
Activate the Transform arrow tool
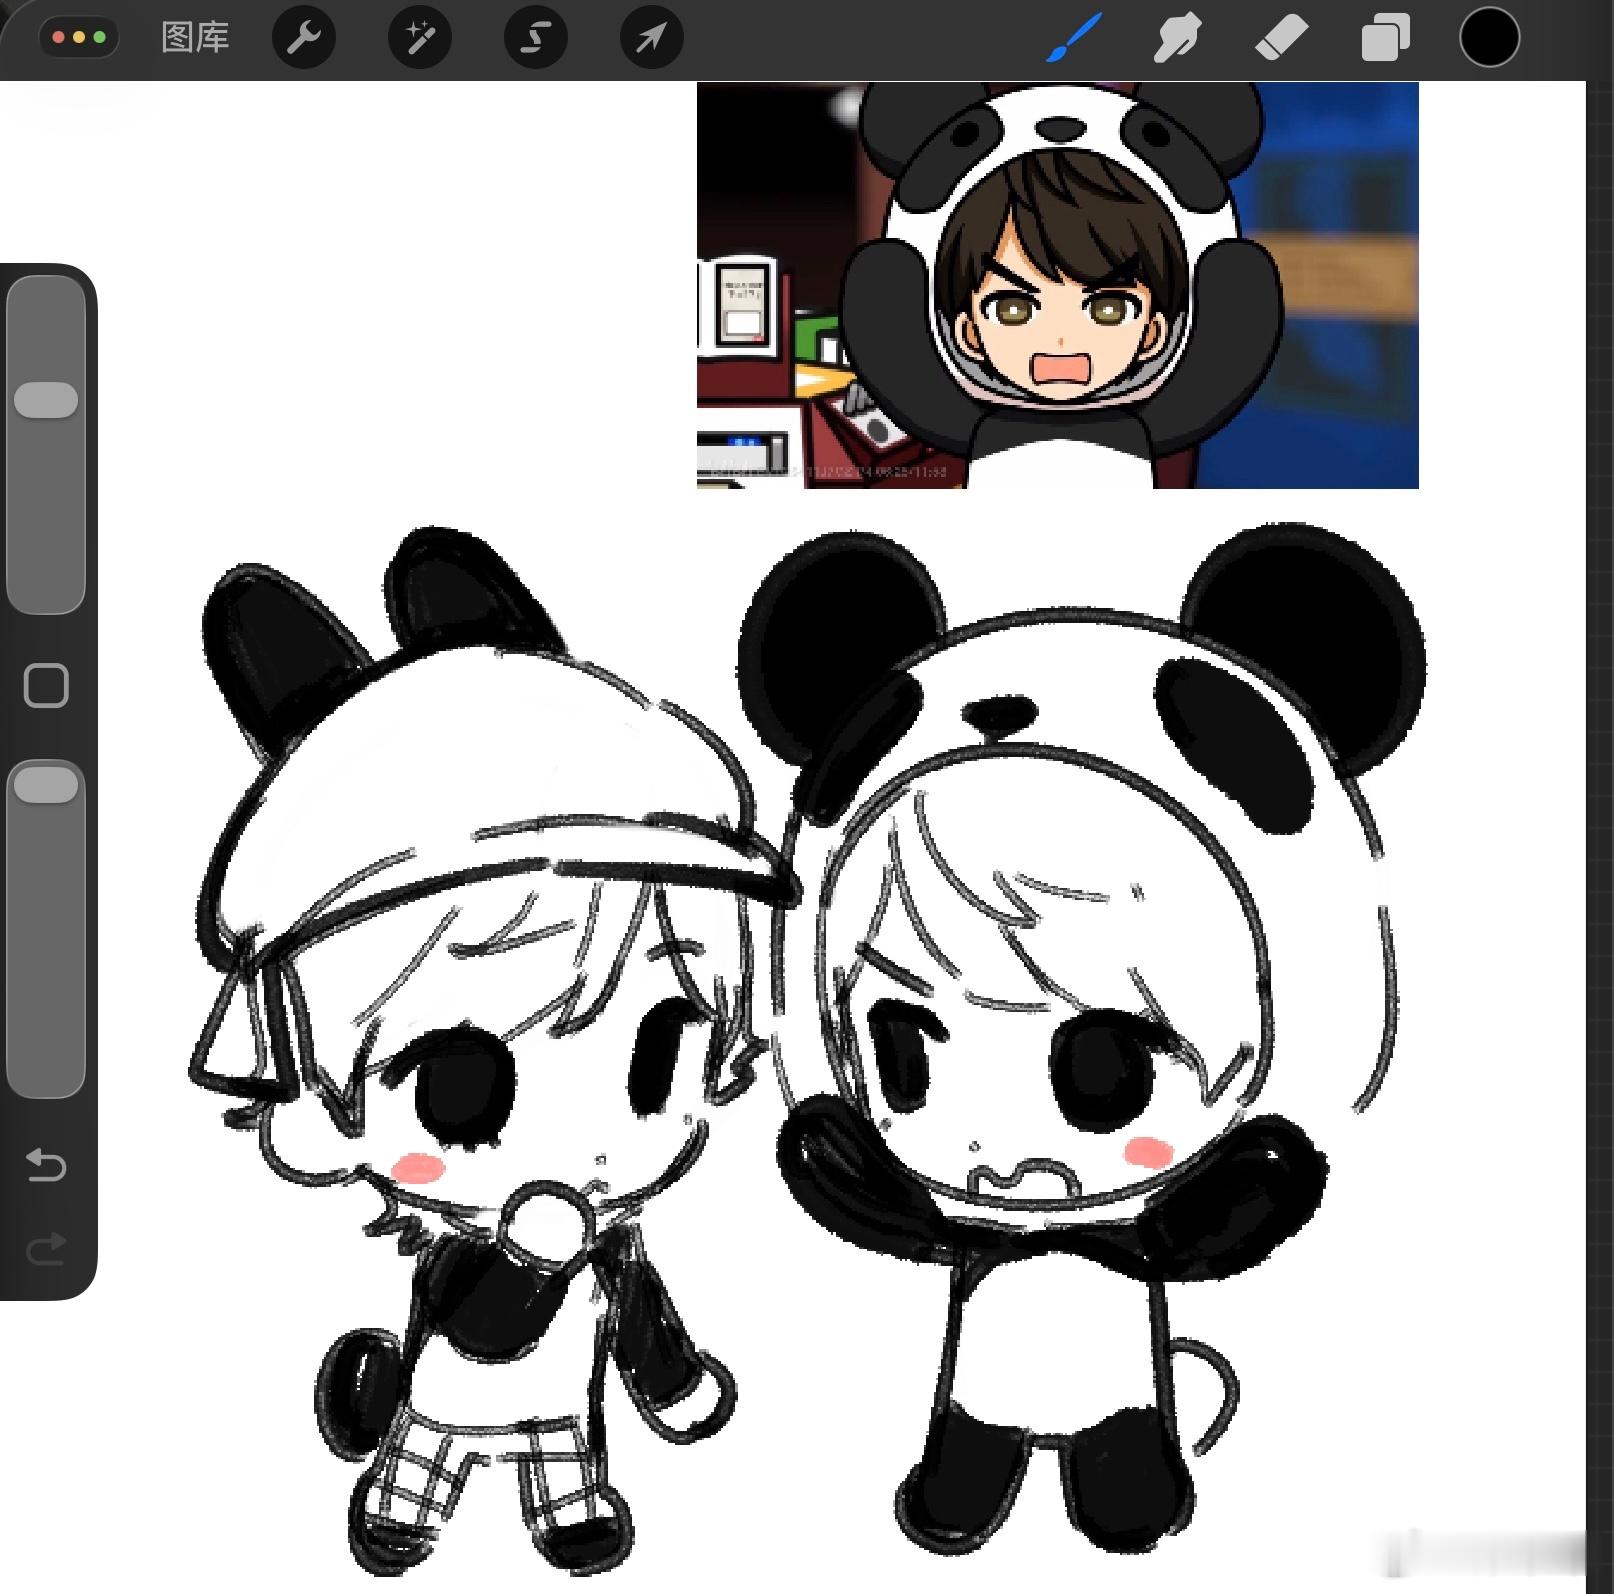(x=652, y=38)
